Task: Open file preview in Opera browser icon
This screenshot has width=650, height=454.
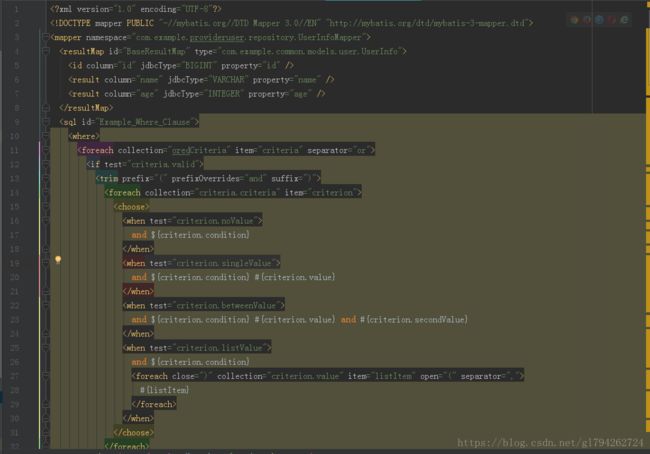Action: point(611,19)
